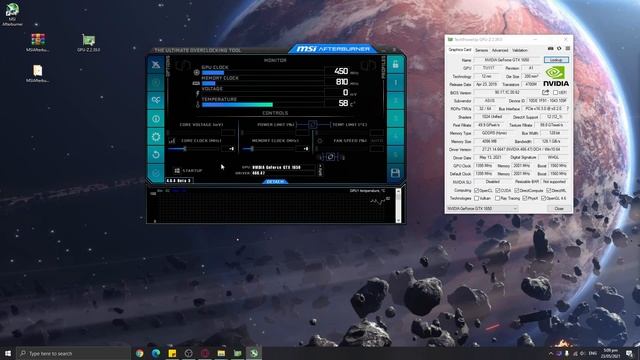Viewport: 640px width, 360px height.
Task: Click the Memory Clock offset value field
Action: pos(302,149)
